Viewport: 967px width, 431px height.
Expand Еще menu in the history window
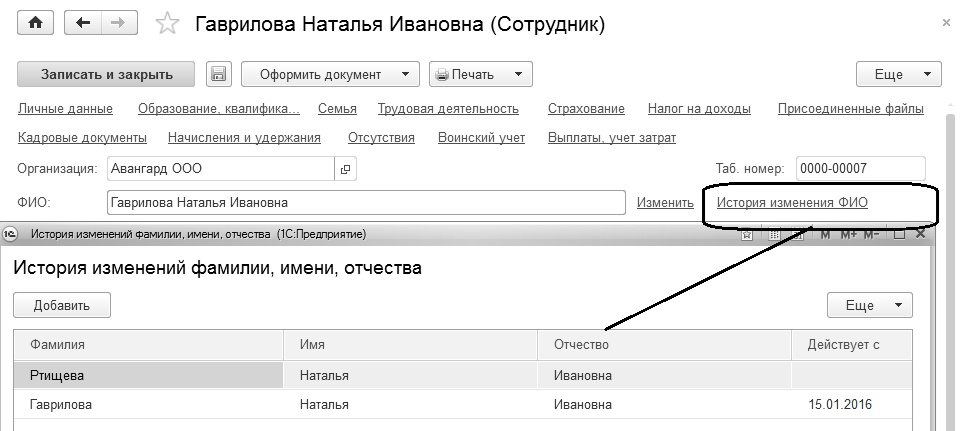(x=870, y=305)
